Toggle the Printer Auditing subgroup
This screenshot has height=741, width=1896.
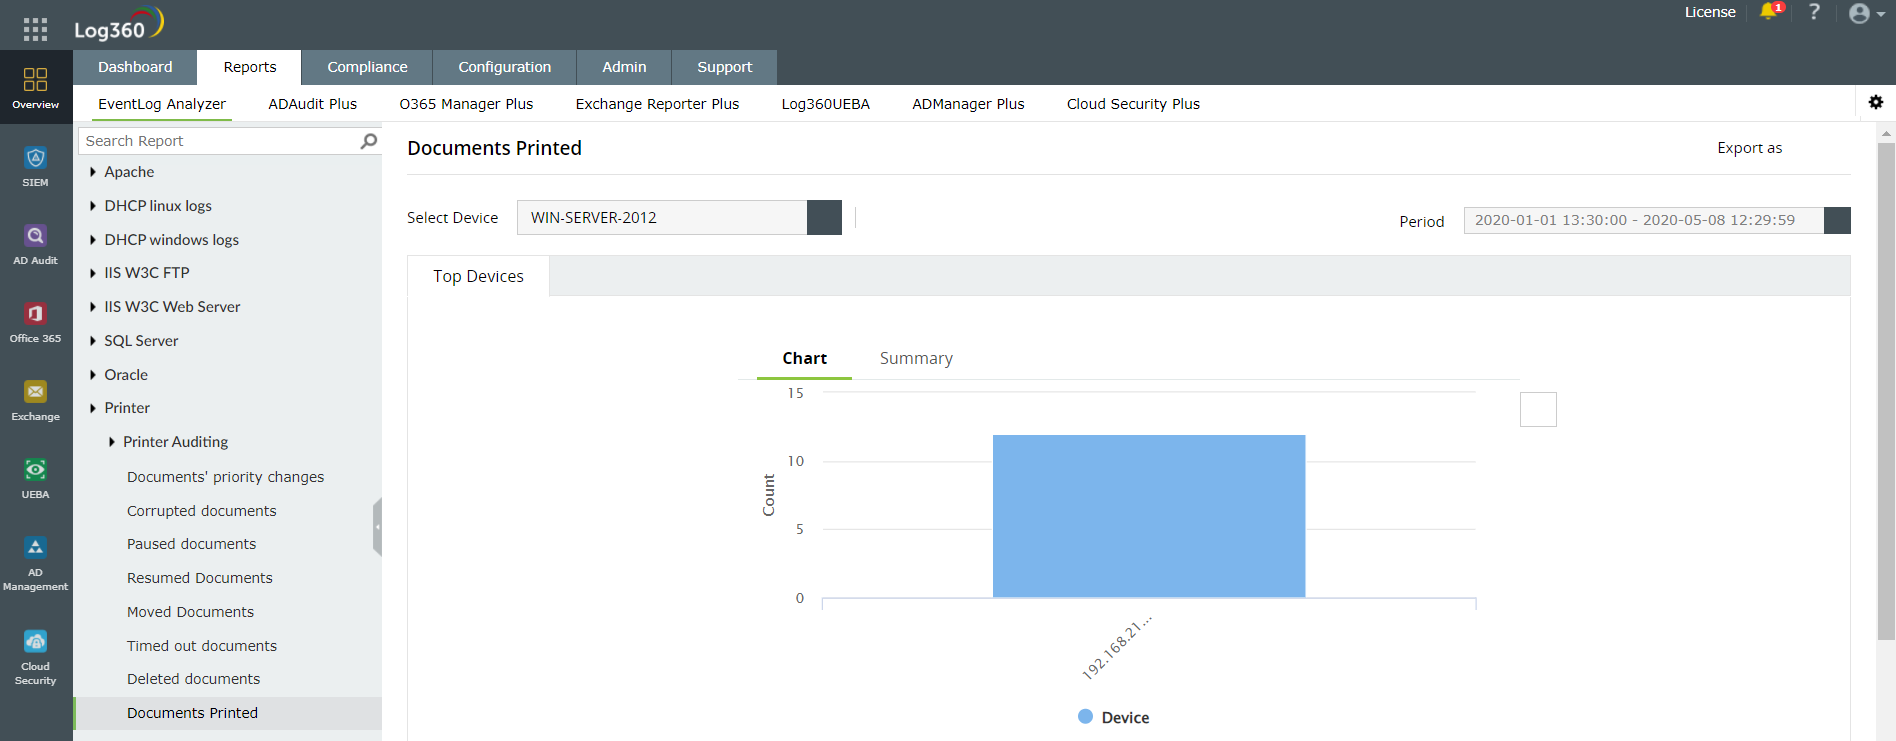point(112,442)
